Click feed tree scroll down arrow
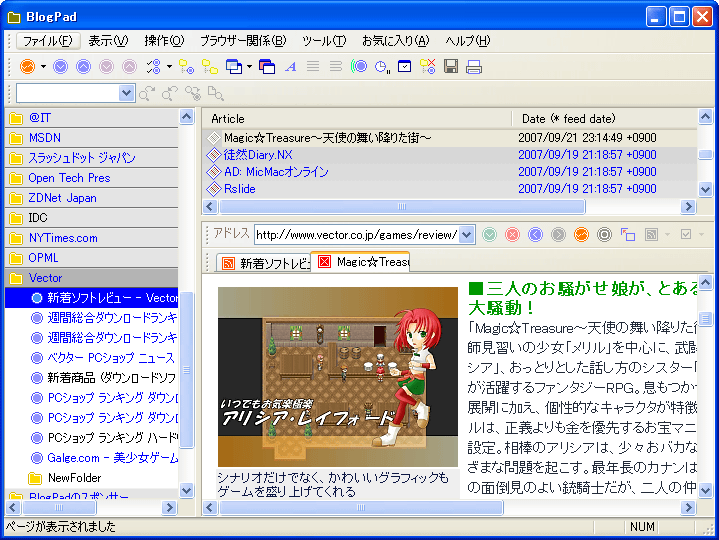 tap(187, 490)
